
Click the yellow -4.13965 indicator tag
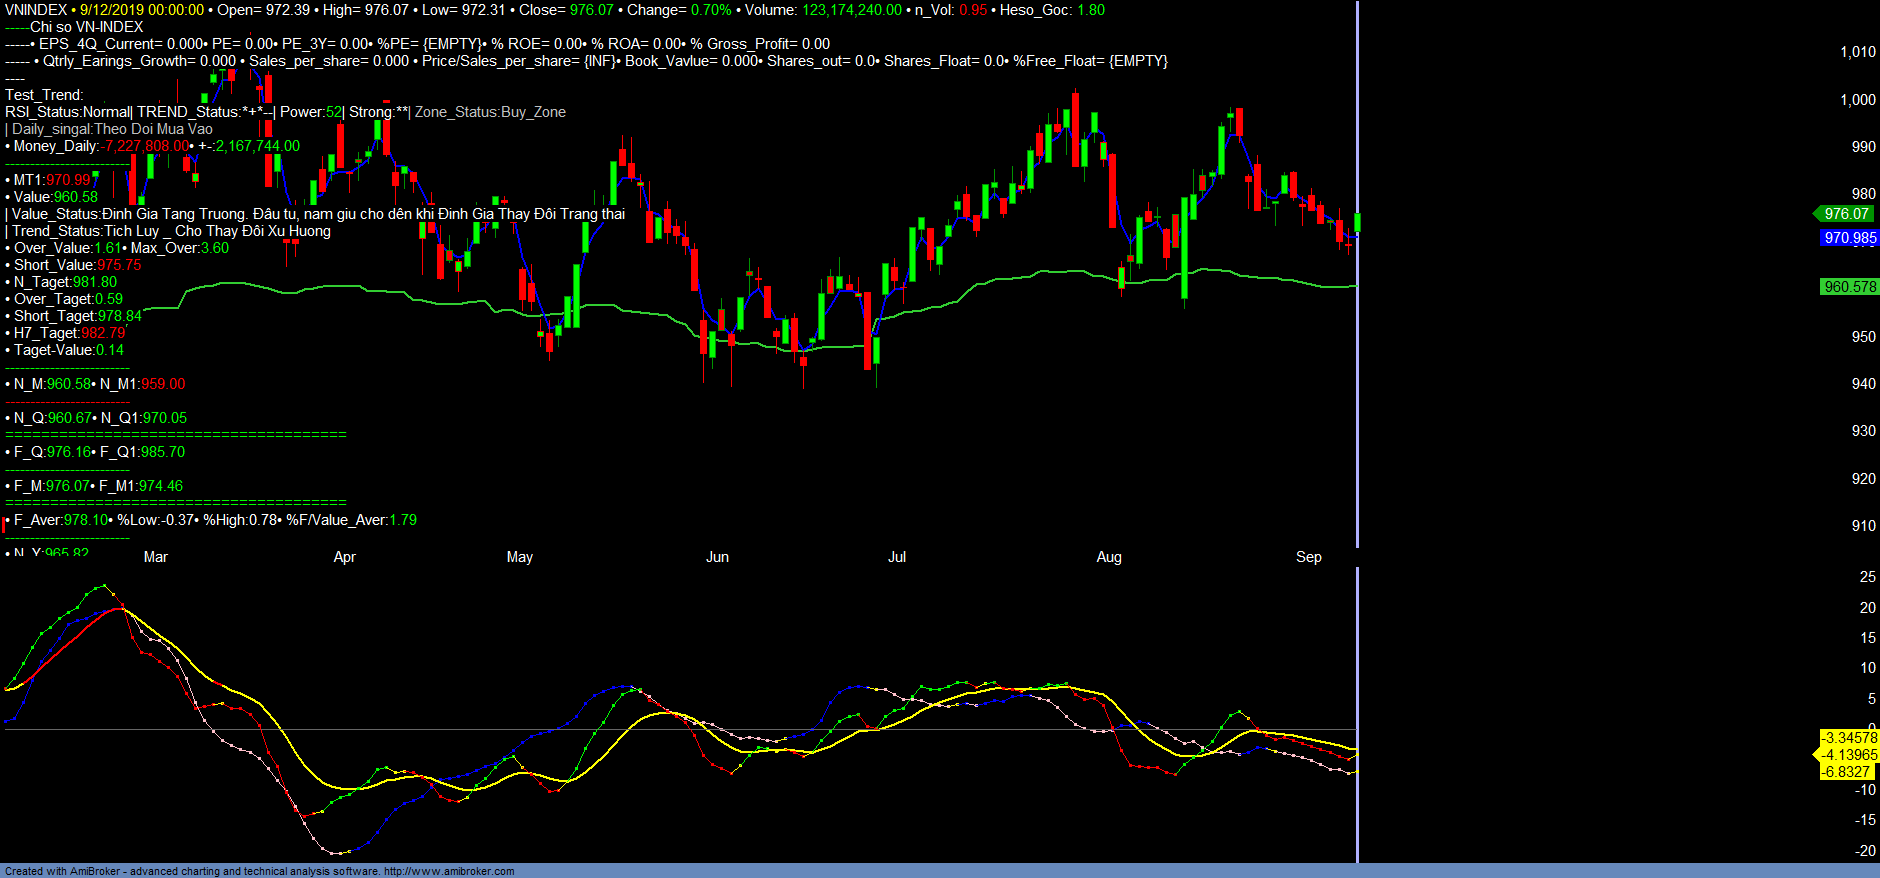point(1848,755)
